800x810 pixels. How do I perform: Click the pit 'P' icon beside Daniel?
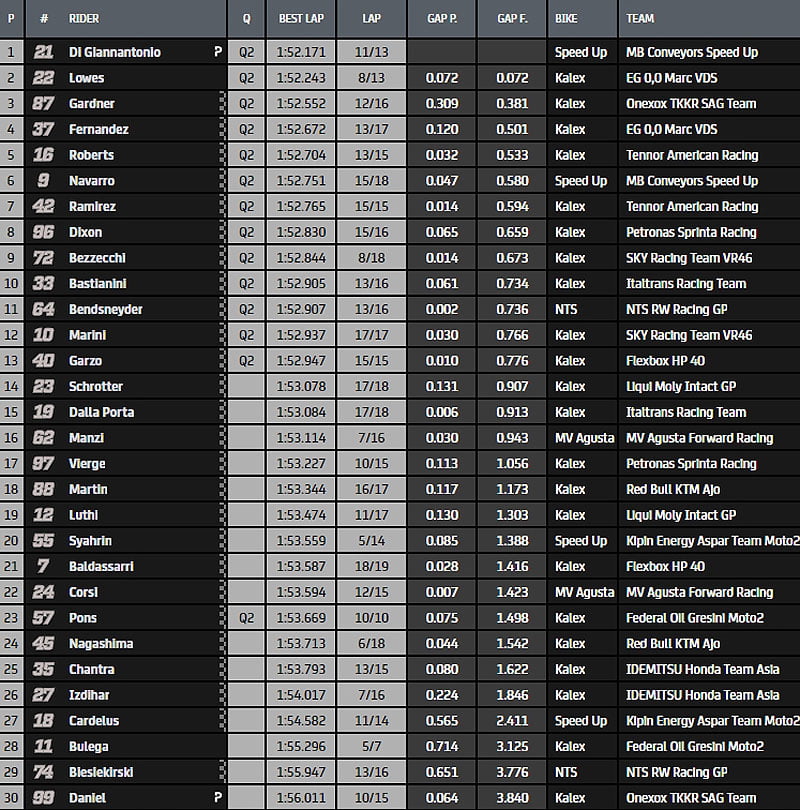pos(218,798)
